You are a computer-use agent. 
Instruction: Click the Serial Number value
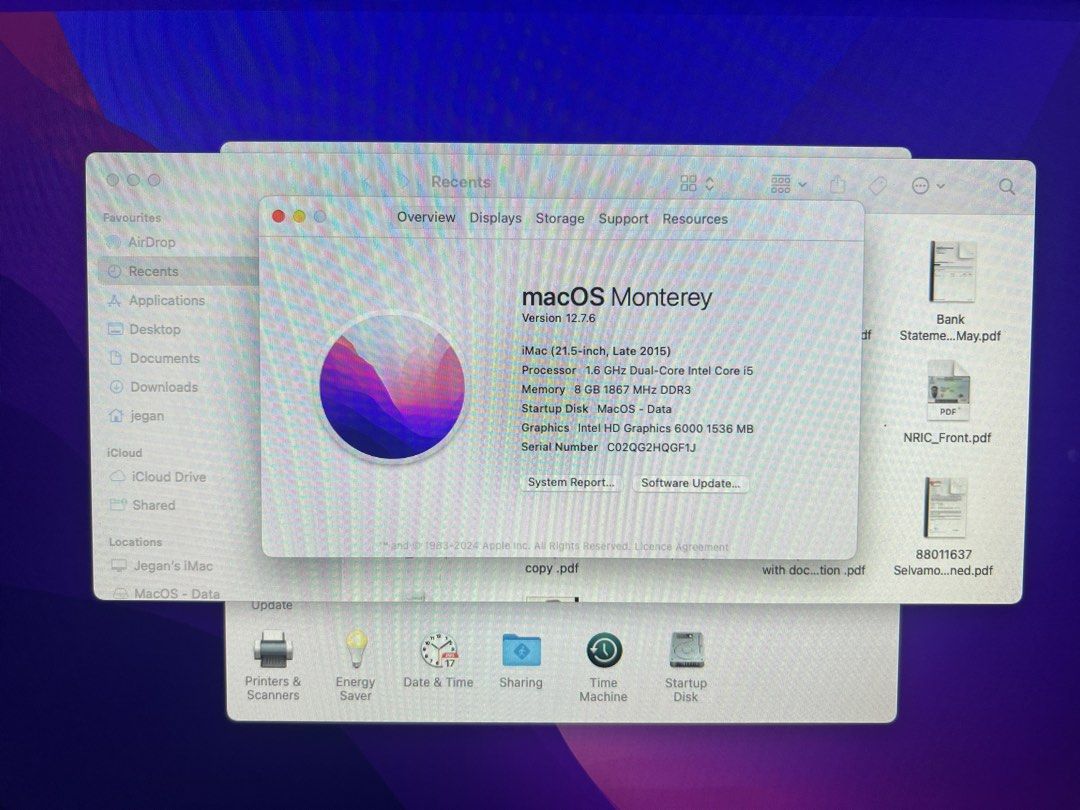[652, 448]
